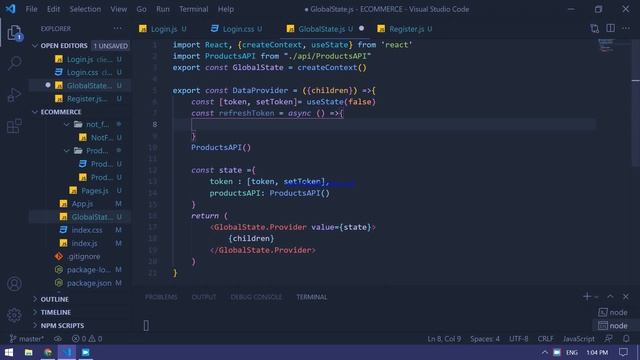The width and height of the screenshot is (640, 360).
Task: Close the terminal panel
Action: (626, 297)
